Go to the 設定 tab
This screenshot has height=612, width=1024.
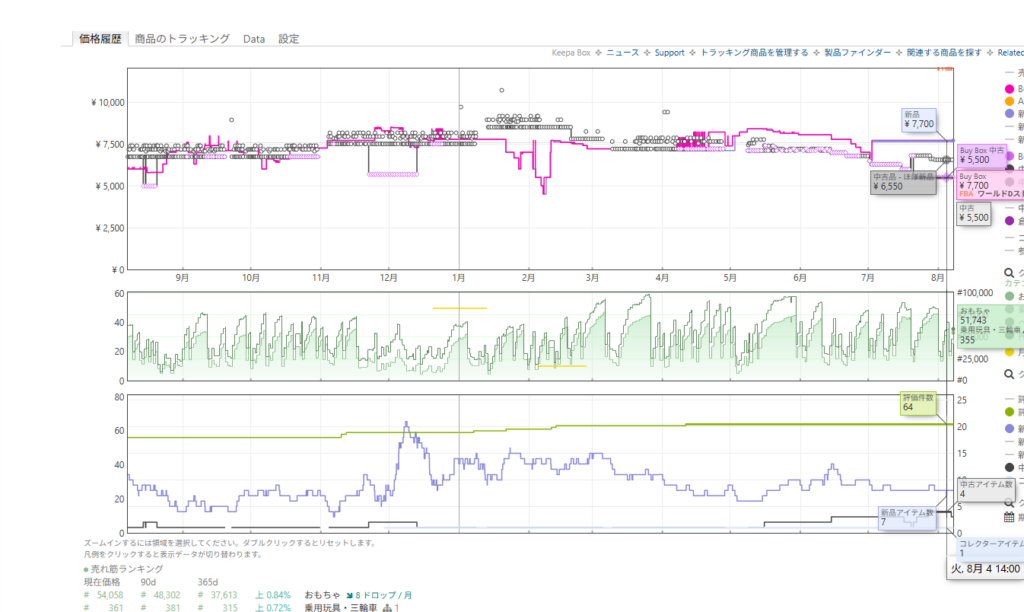289,39
